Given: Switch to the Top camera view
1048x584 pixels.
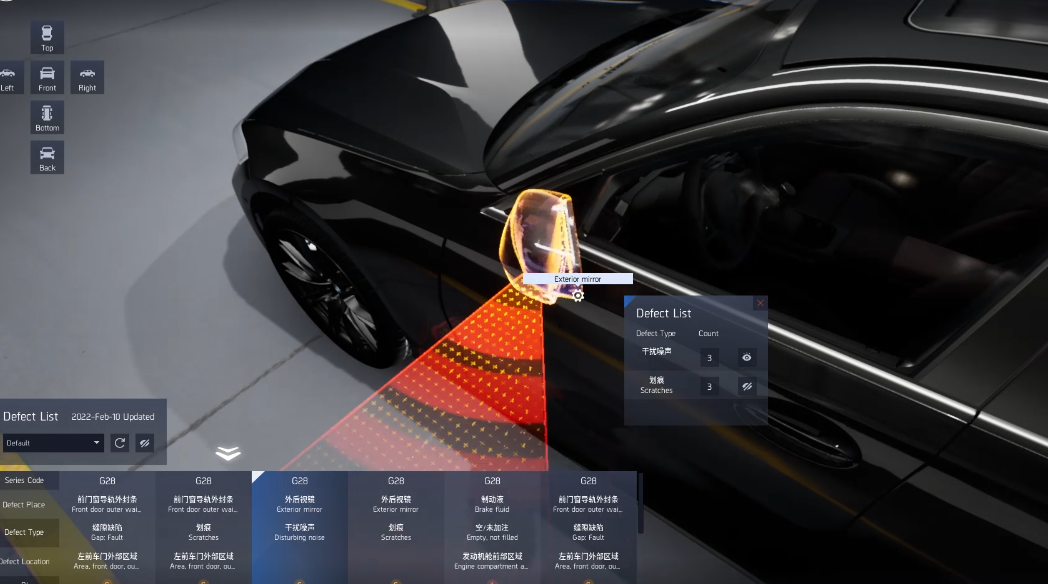Looking at the screenshot, I should pyautogui.click(x=47, y=37).
